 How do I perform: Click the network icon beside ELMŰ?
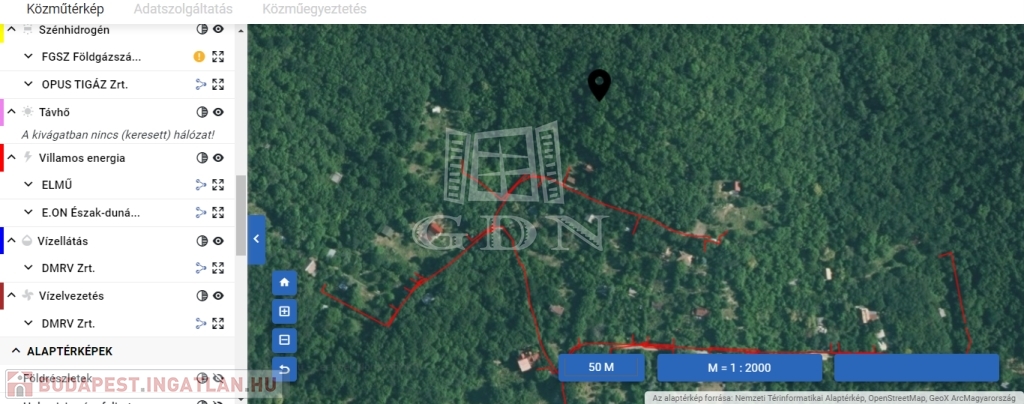click(200, 185)
